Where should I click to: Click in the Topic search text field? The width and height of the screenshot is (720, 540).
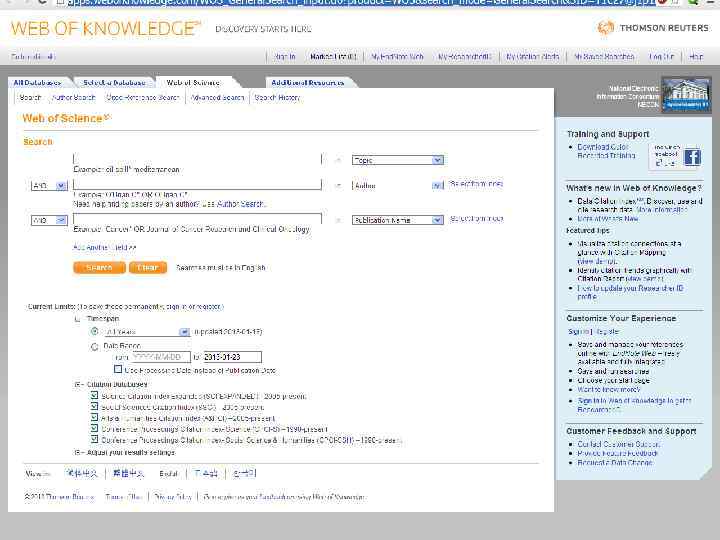tap(197, 159)
